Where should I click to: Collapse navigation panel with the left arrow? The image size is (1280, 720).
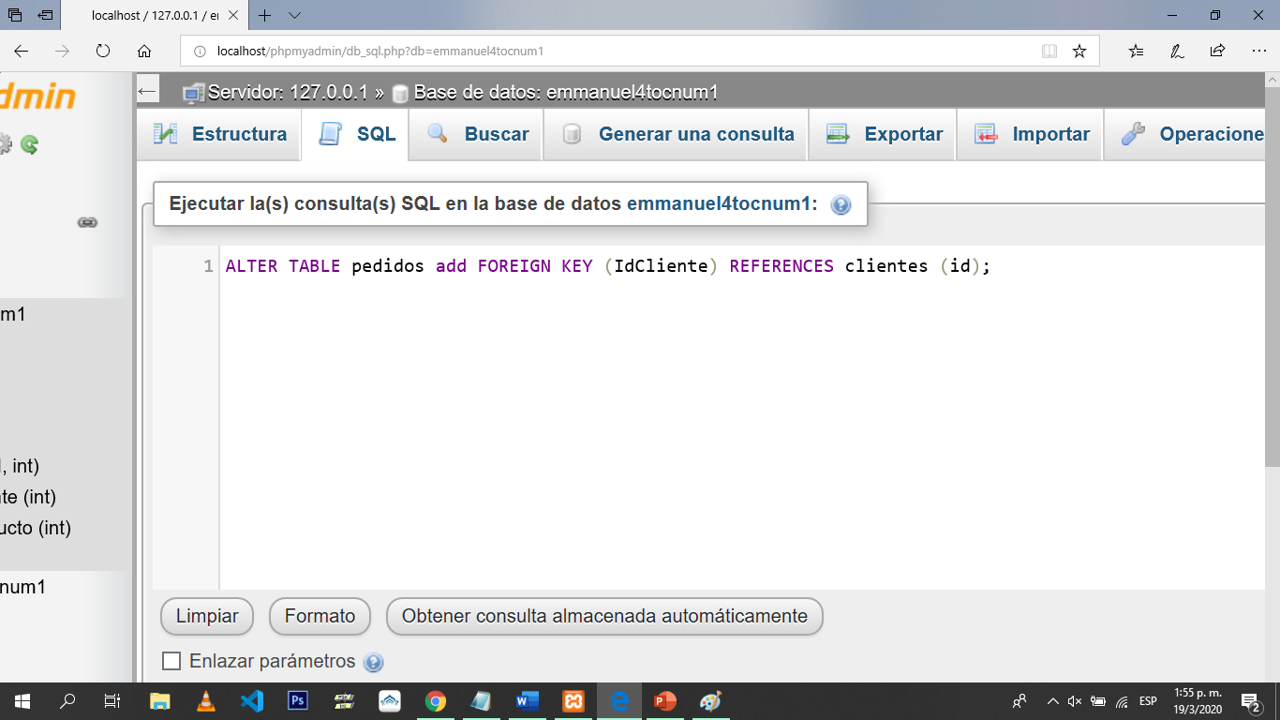pyautogui.click(x=147, y=91)
